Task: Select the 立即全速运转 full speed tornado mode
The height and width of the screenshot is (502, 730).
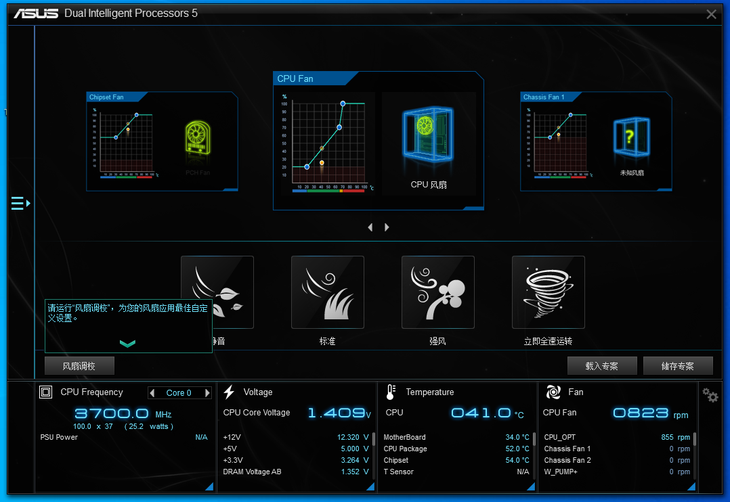Action: click(548, 292)
